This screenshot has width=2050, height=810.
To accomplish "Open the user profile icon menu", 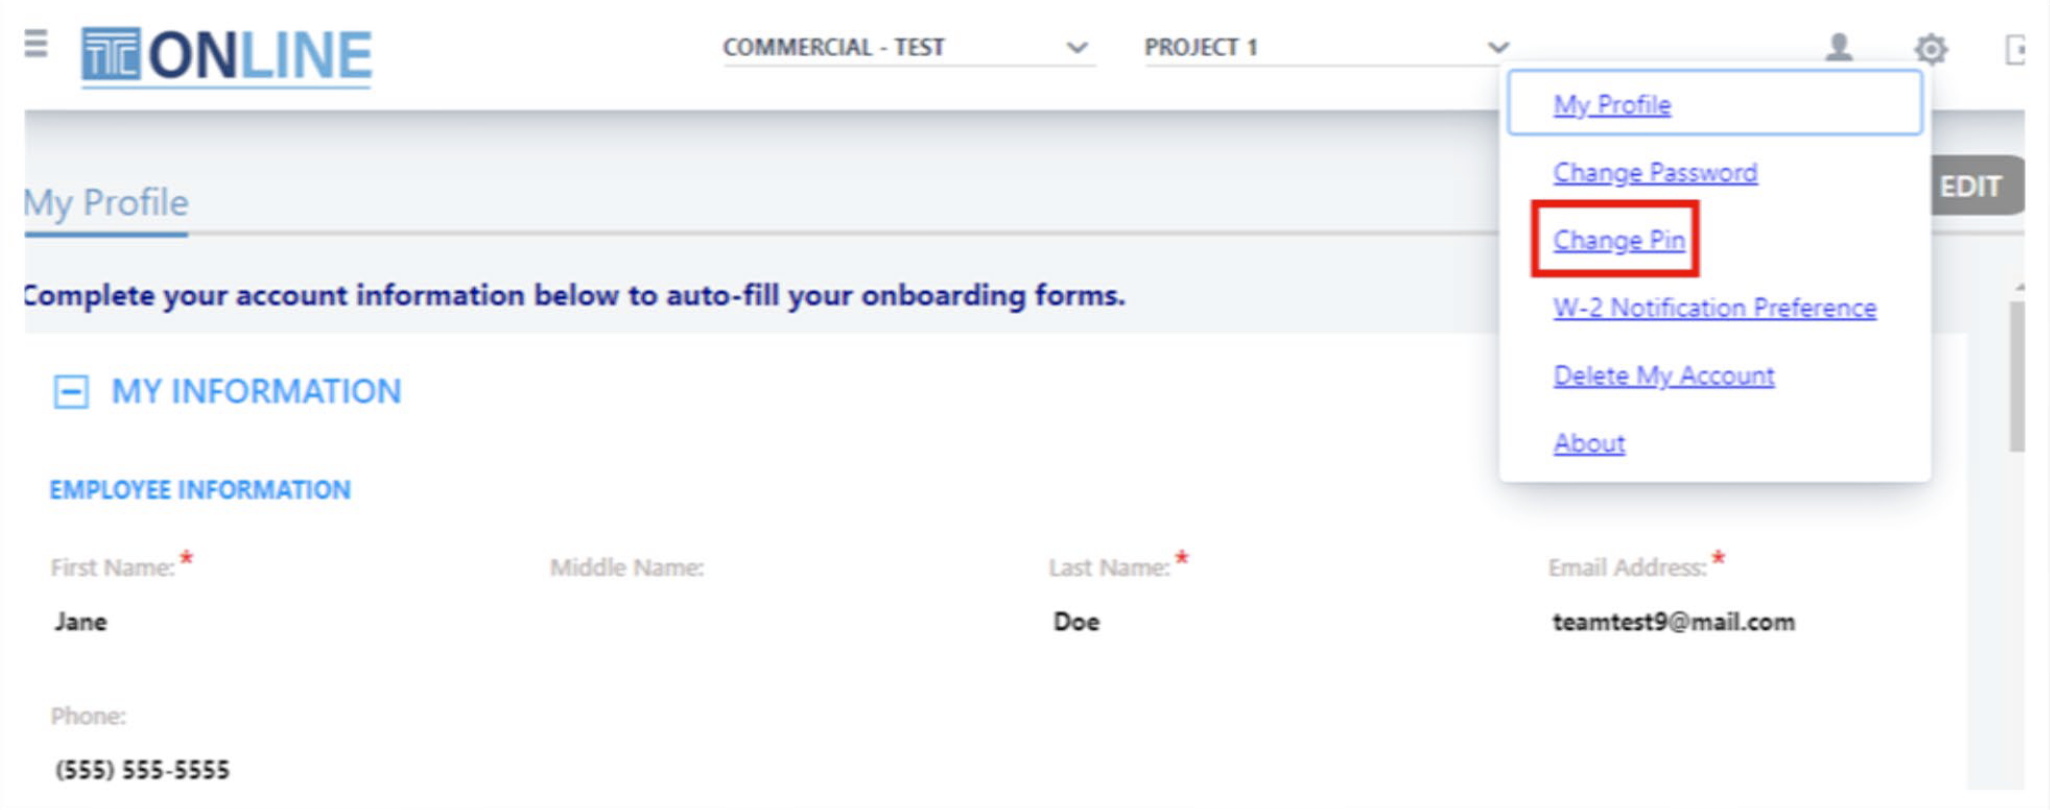I will (x=1838, y=47).
